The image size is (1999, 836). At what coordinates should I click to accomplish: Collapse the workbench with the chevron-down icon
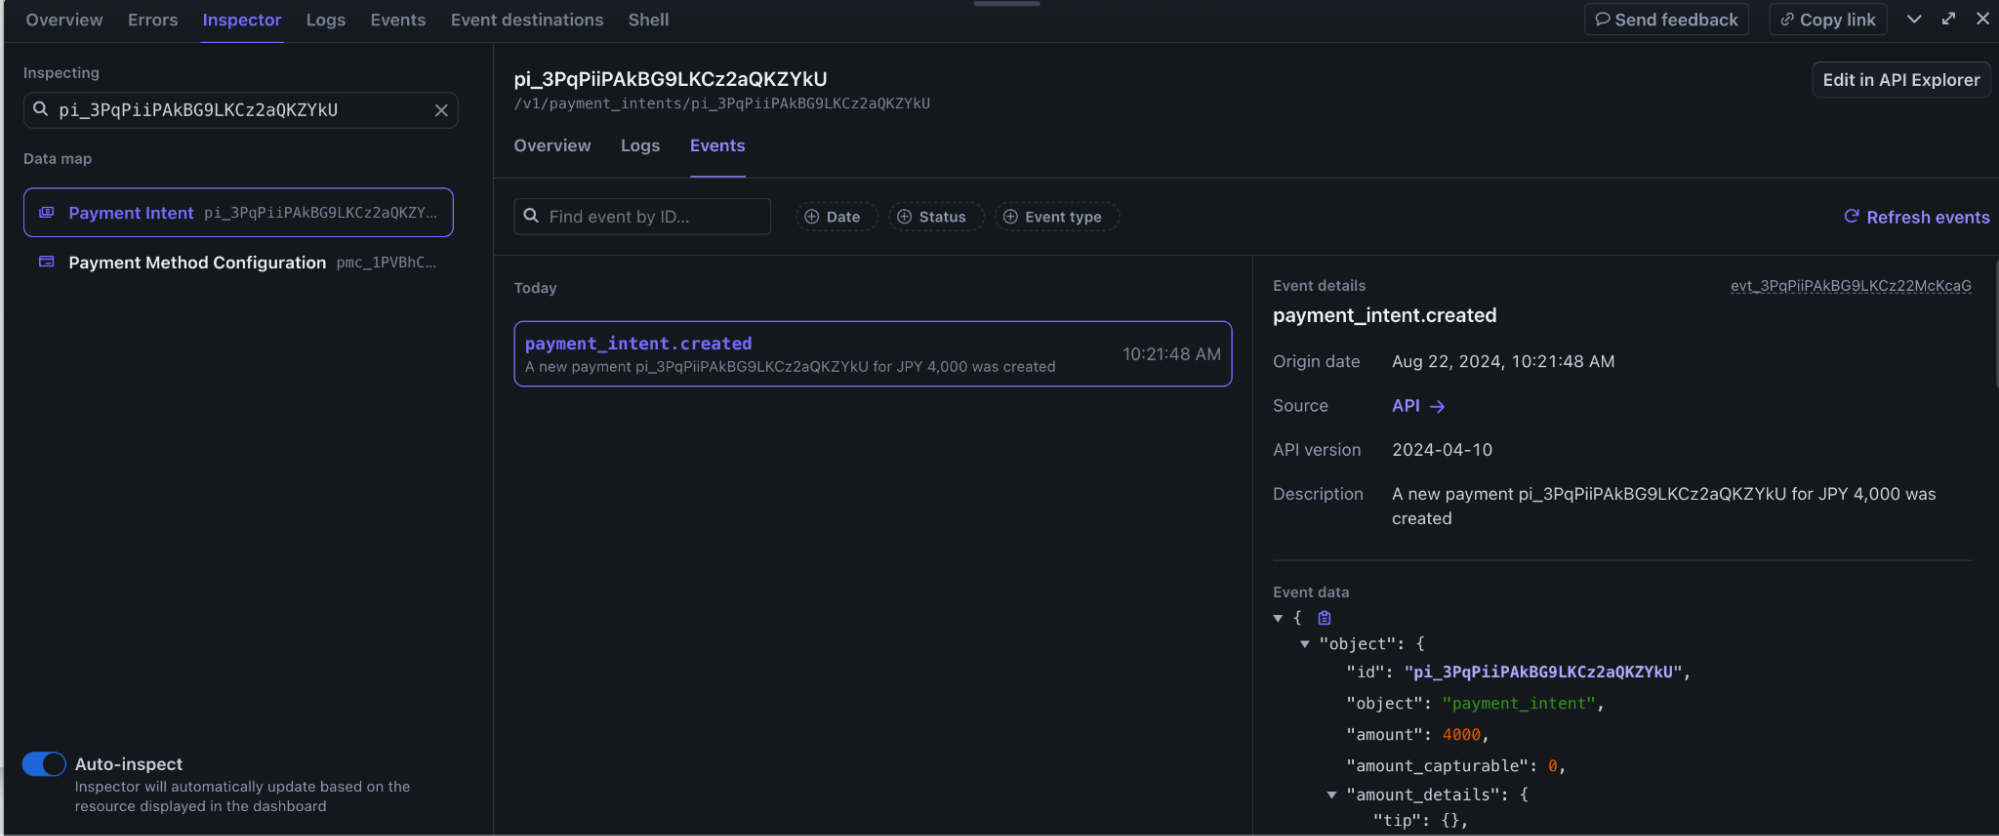click(1914, 19)
